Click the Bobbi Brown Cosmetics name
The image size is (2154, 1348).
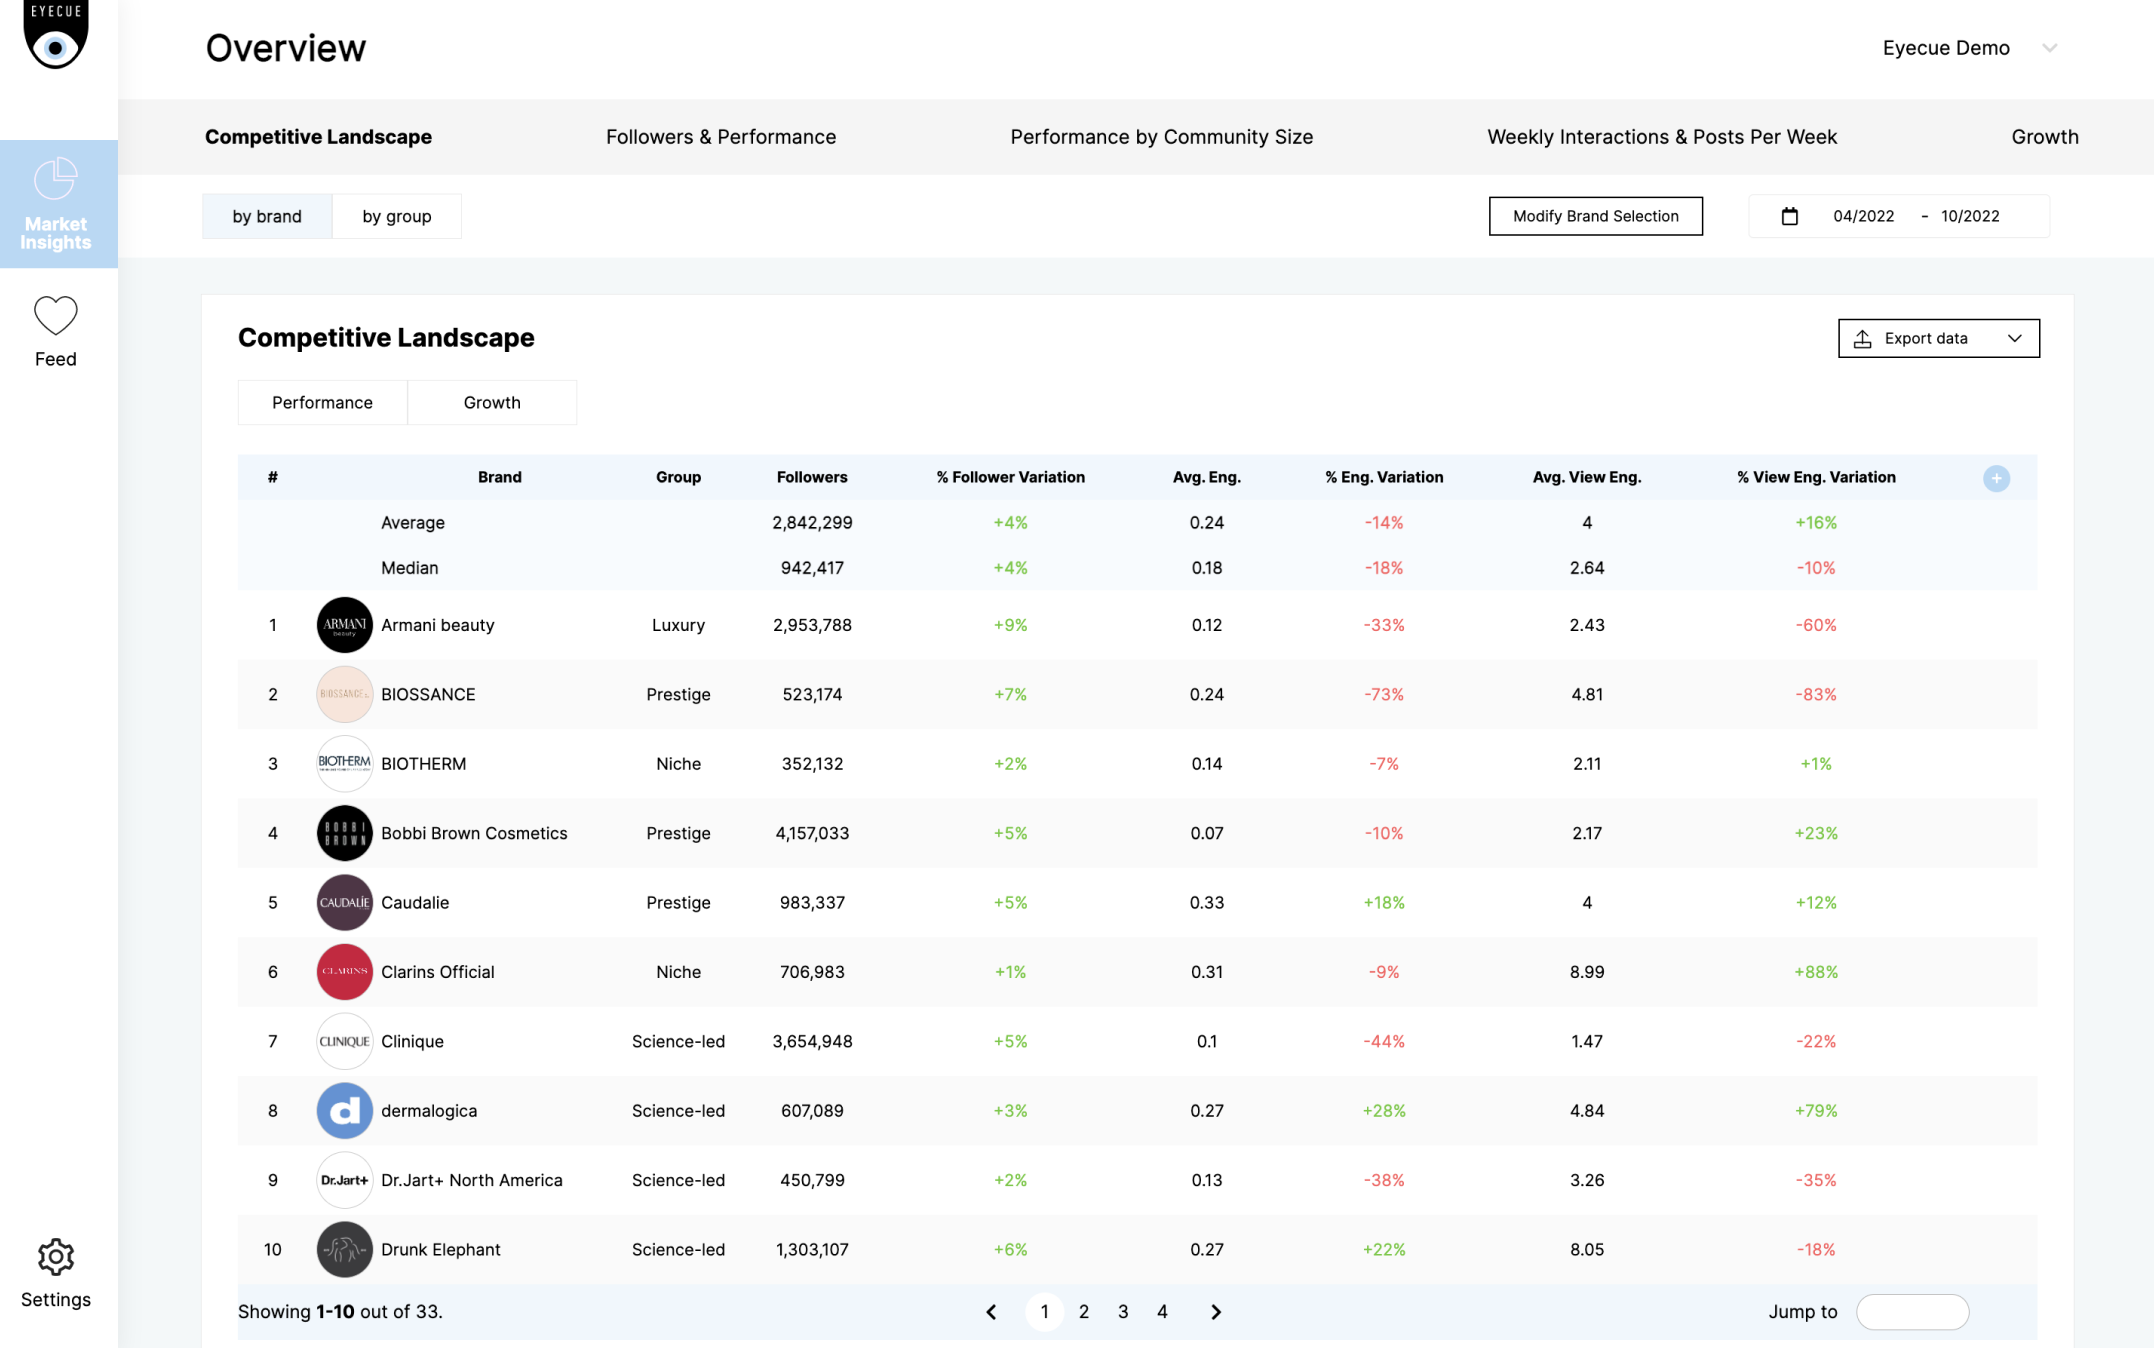coord(474,833)
